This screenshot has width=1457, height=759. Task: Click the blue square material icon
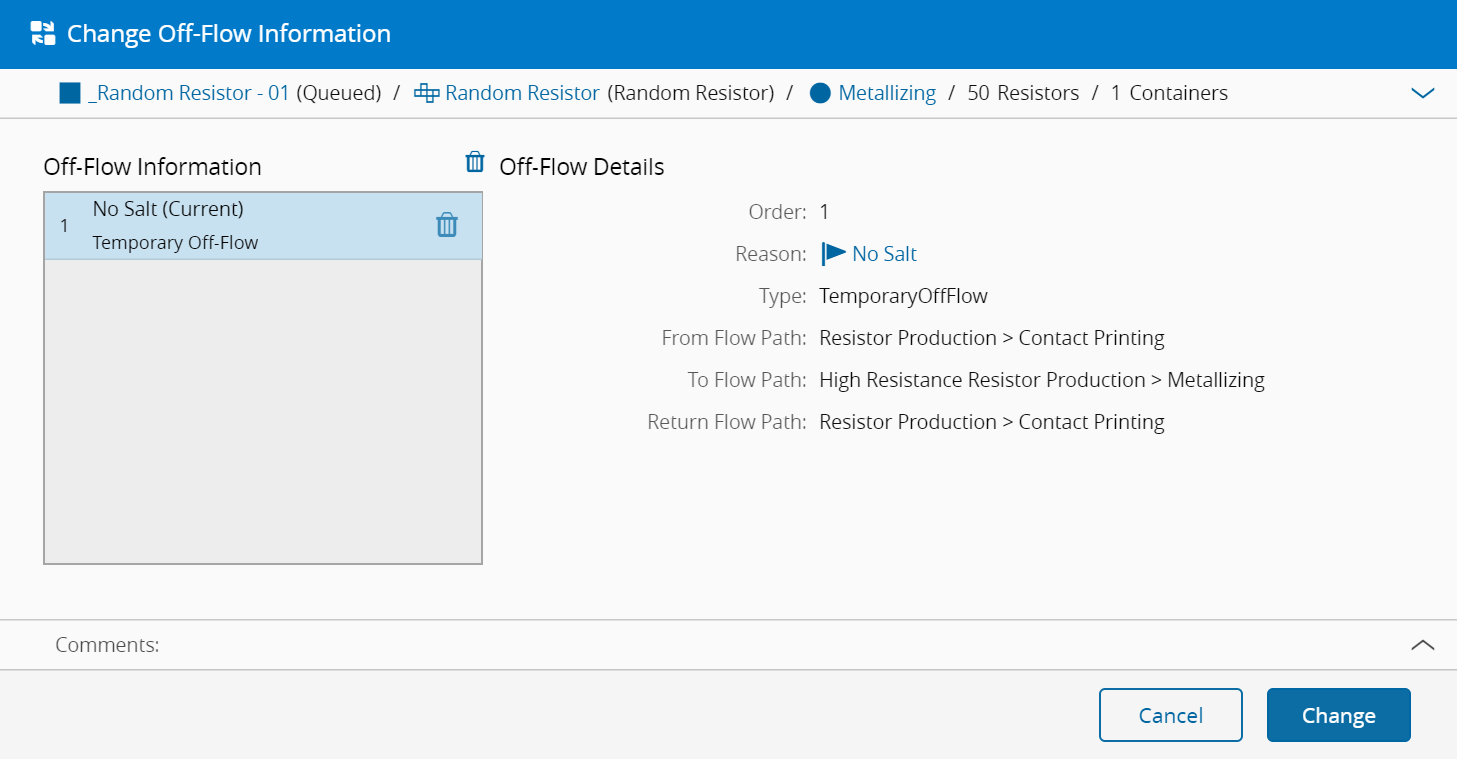(x=69, y=94)
